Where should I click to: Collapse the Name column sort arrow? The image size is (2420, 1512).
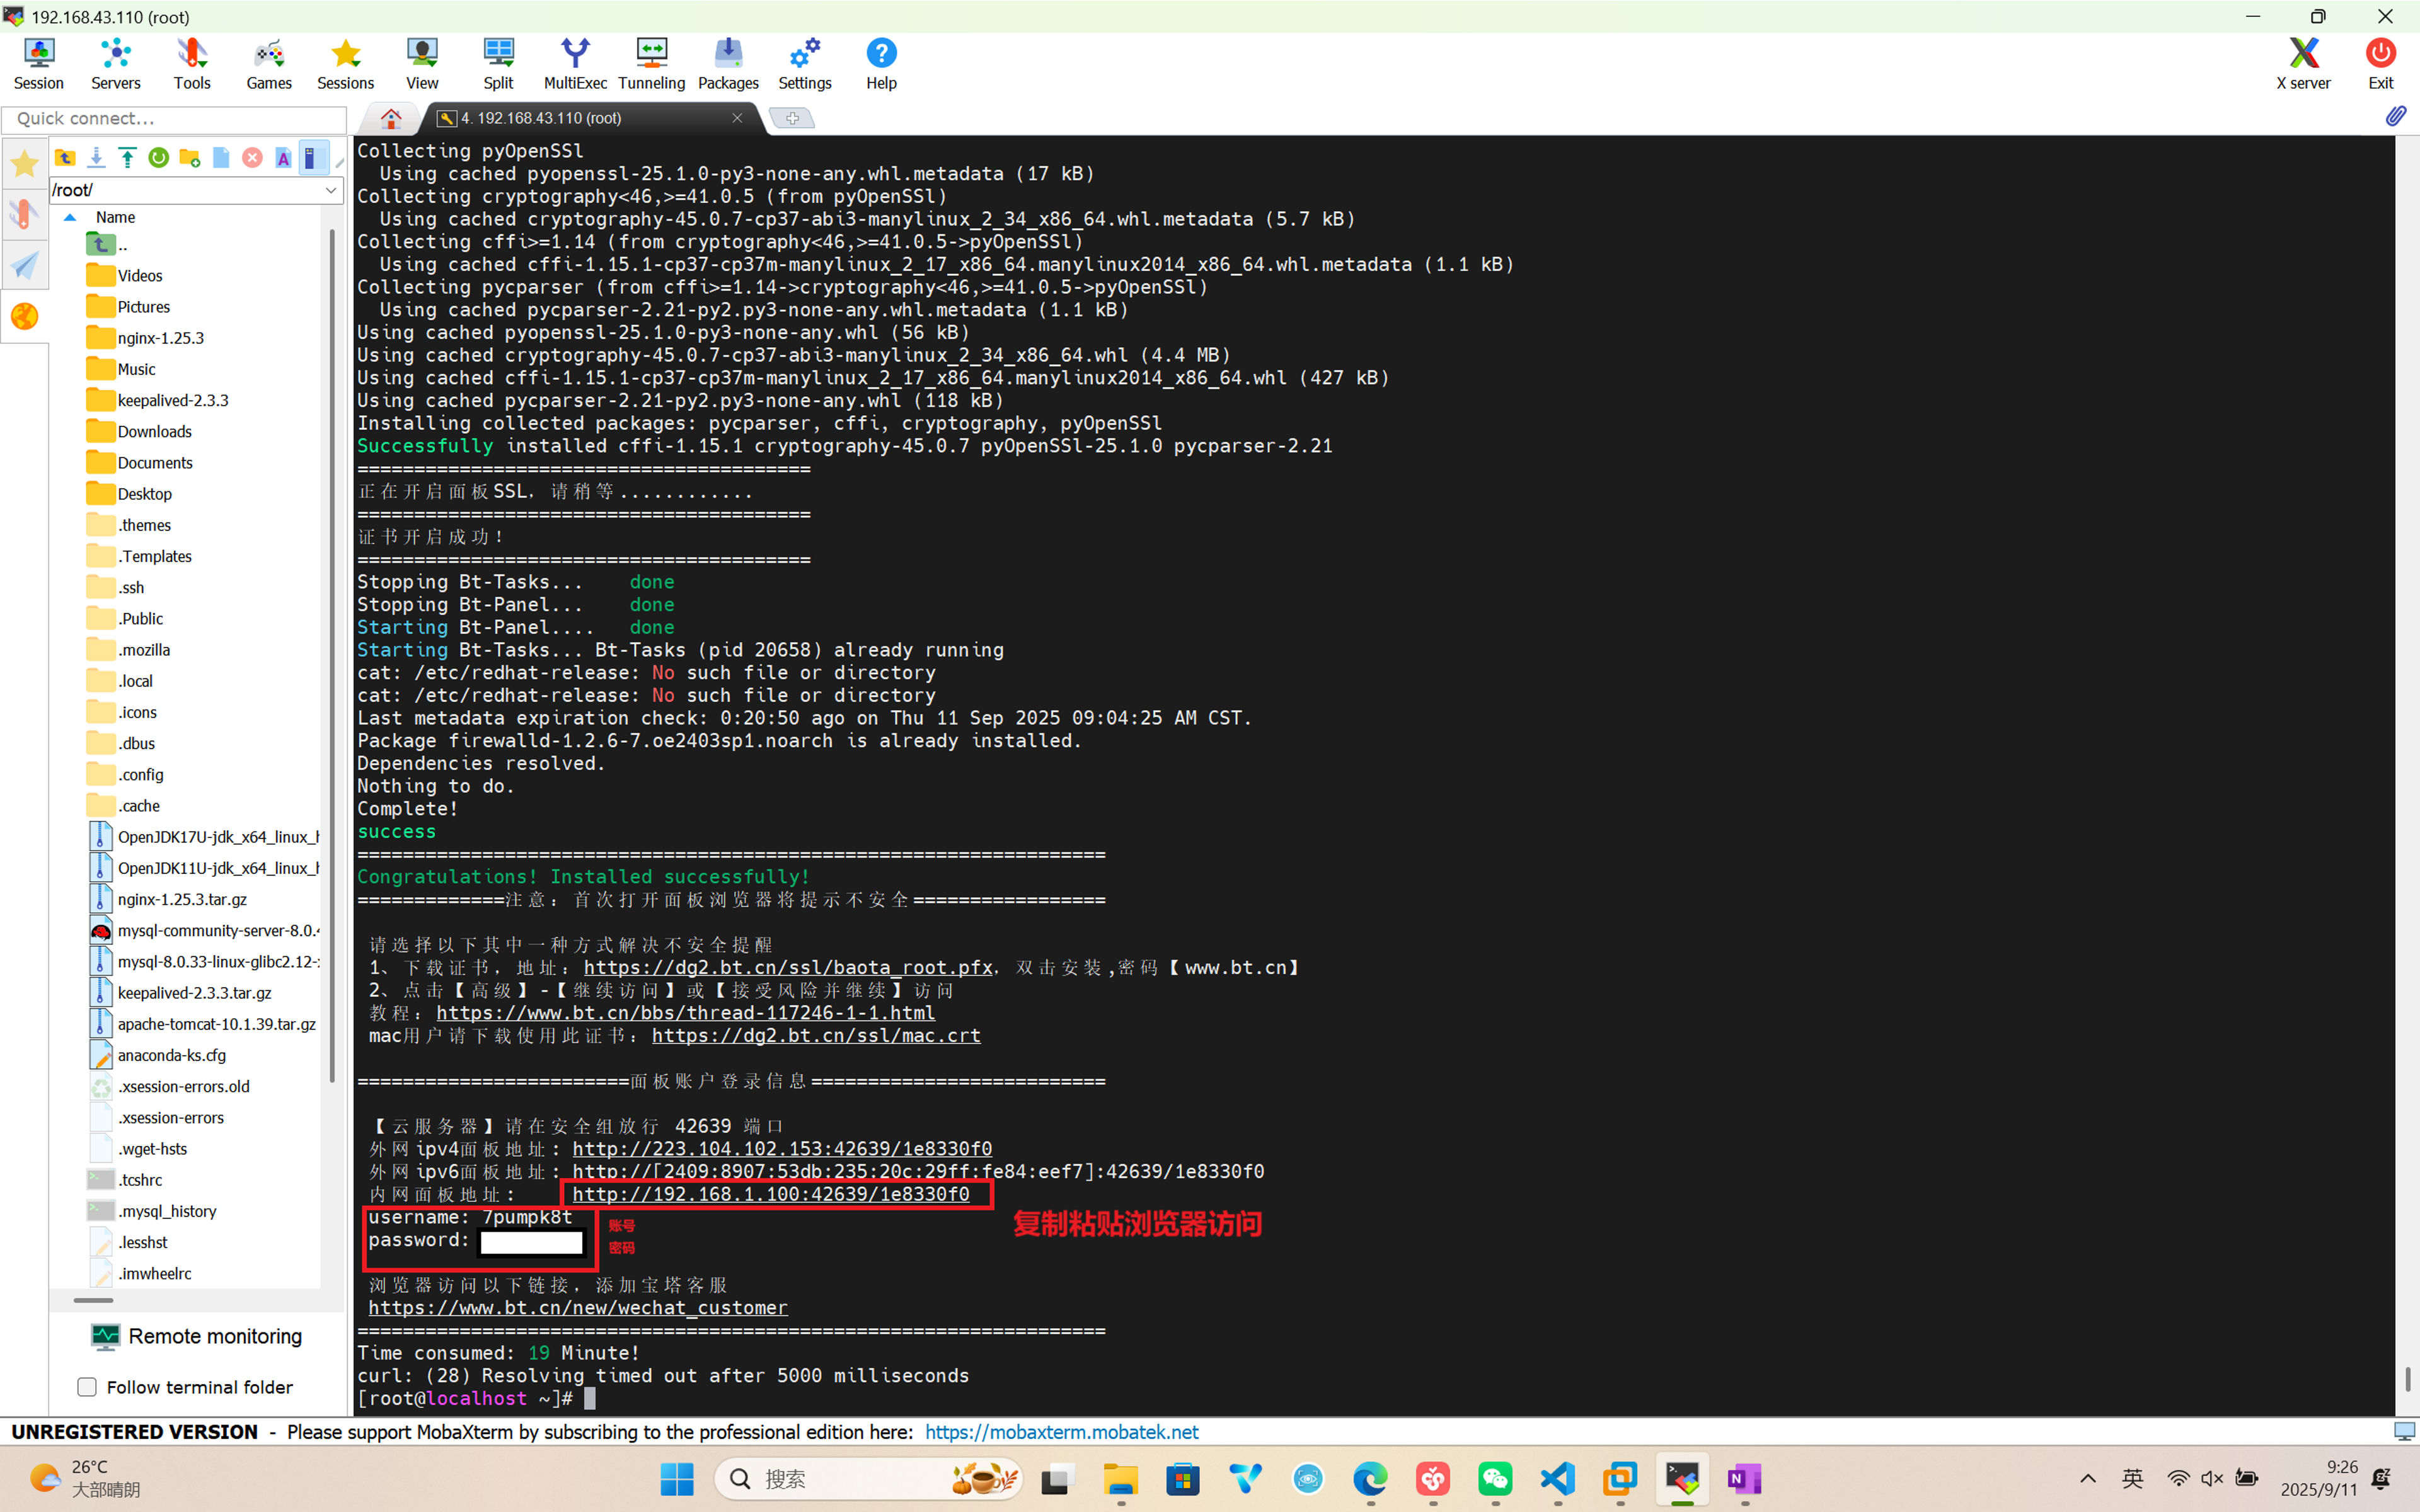click(70, 217)
